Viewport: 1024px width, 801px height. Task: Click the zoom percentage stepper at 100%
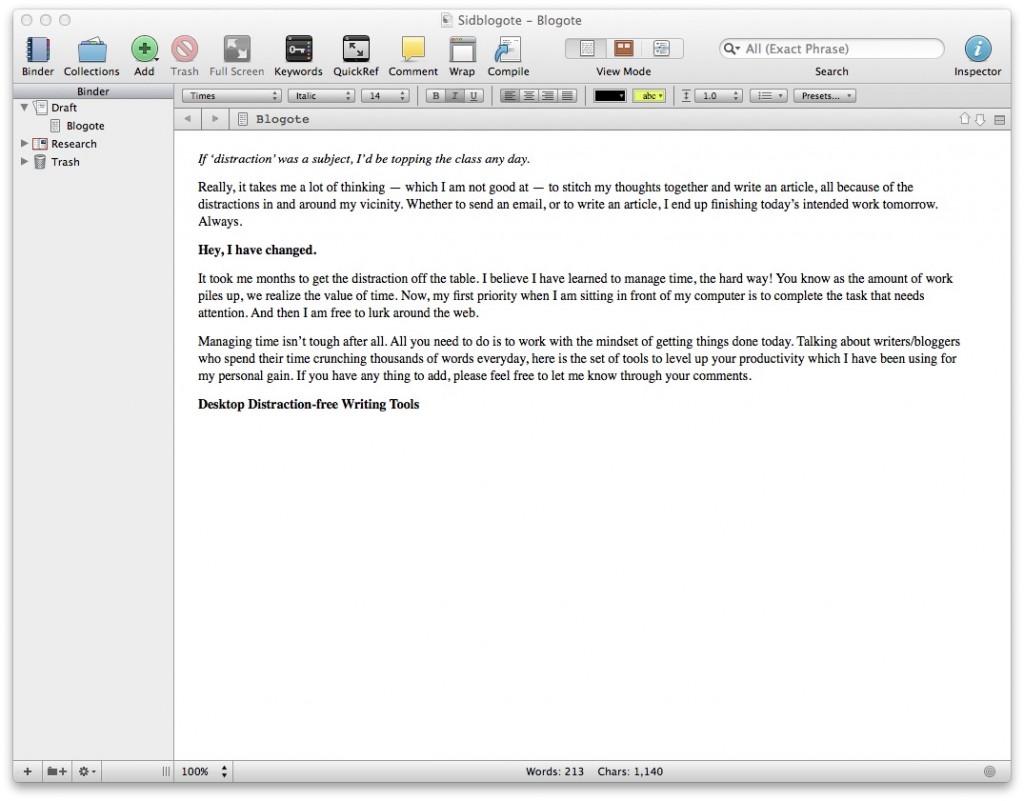(x=222, y=771)
